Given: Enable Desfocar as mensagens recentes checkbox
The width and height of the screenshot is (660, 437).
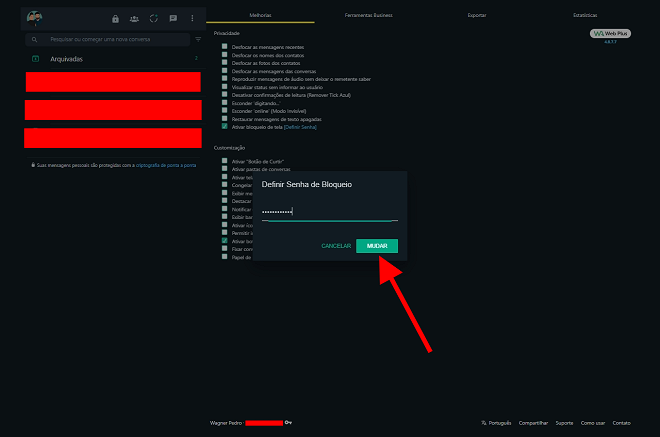Looking at the screenshot, I should (x=225, y=47).
